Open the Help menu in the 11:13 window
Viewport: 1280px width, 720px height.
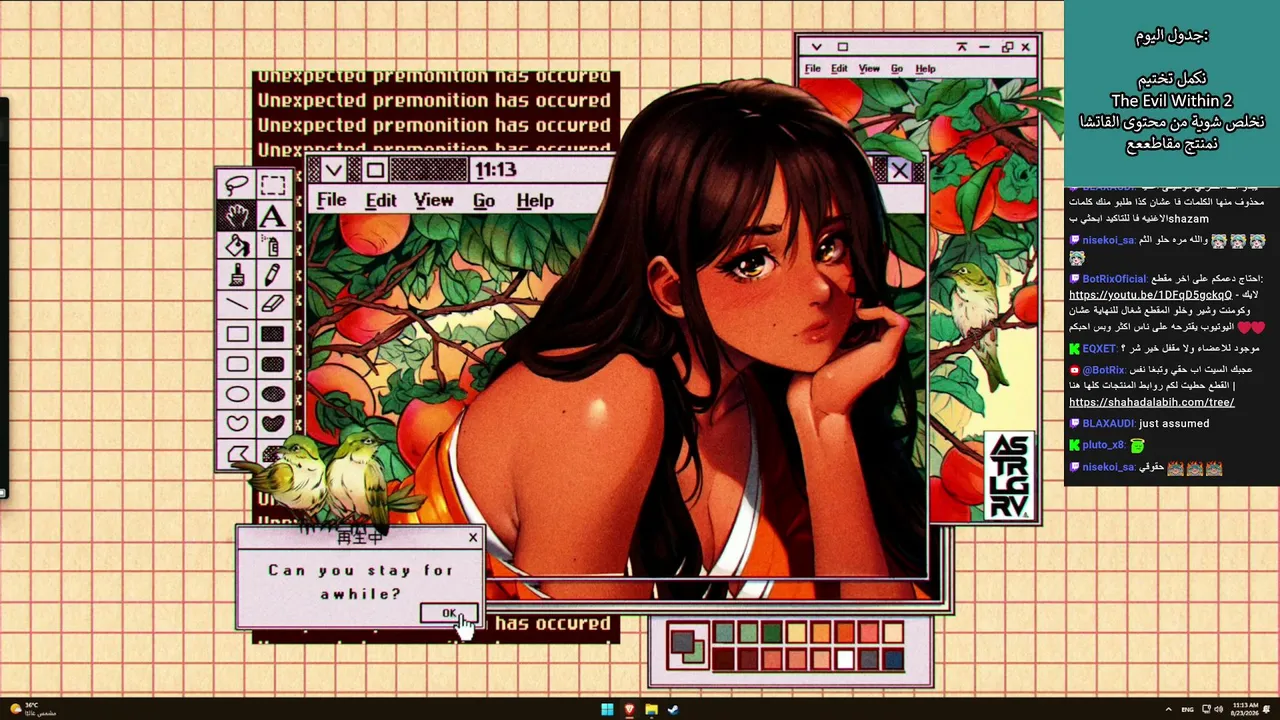pos(535,200)
